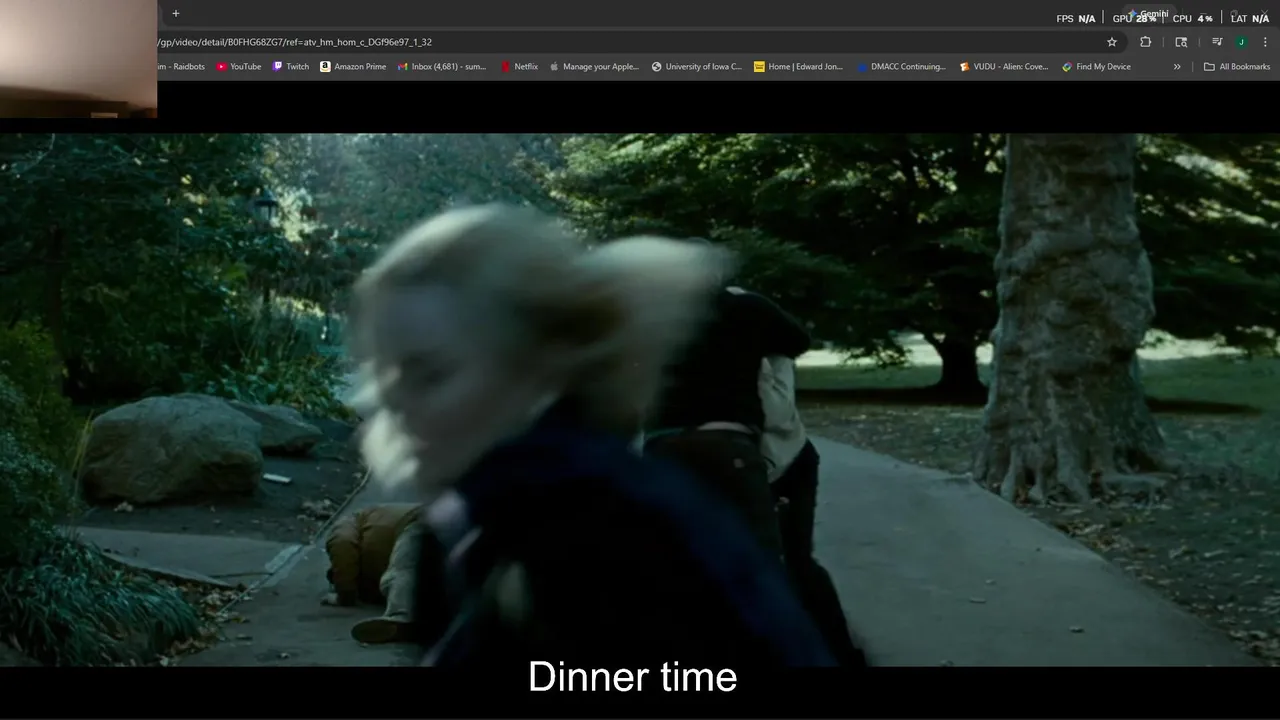
Task: Open a new browser tab
Action: click(x=176, y=13)
